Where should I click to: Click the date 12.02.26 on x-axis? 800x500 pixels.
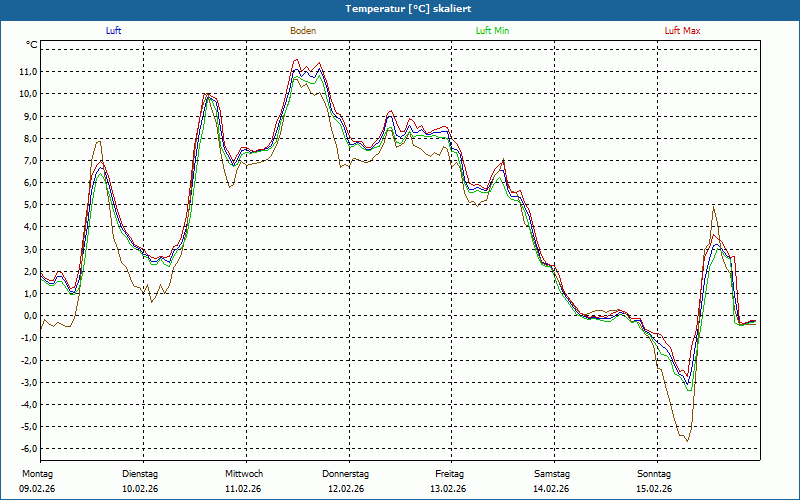(x=346, y=489)
